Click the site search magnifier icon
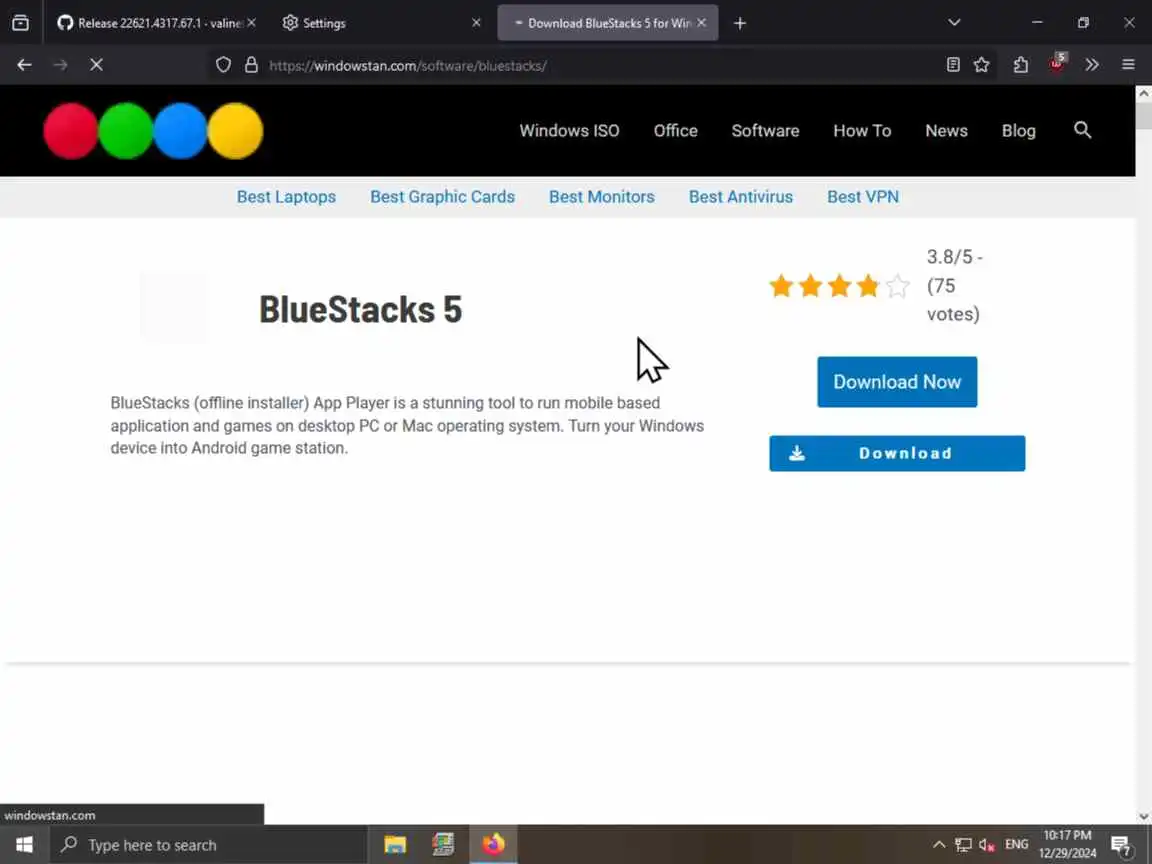Image resolution: width=1152 pixels, height=864 pixels. 1082,130
